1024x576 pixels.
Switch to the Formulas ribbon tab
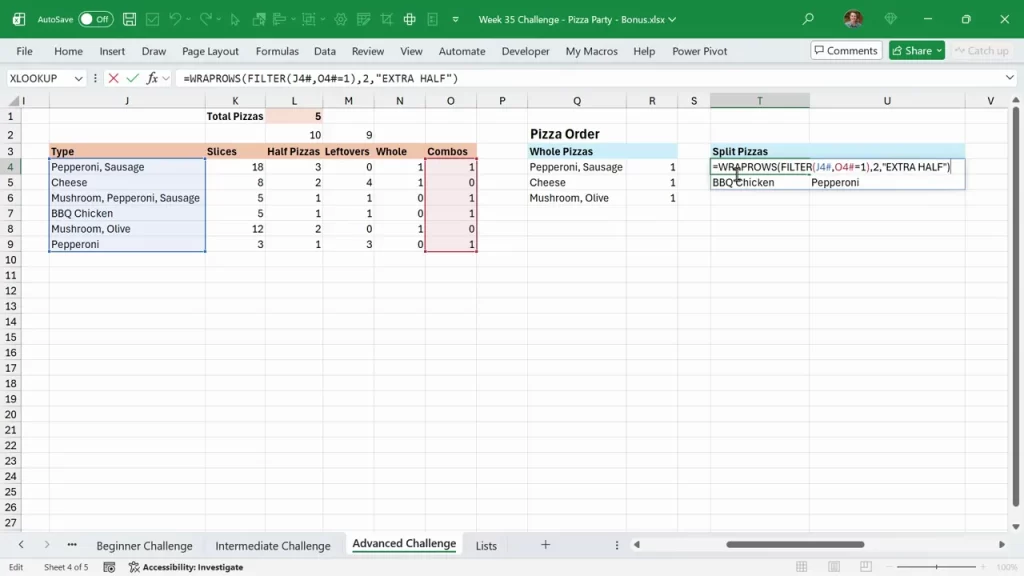pyautogui.click(x=277, y=51)
